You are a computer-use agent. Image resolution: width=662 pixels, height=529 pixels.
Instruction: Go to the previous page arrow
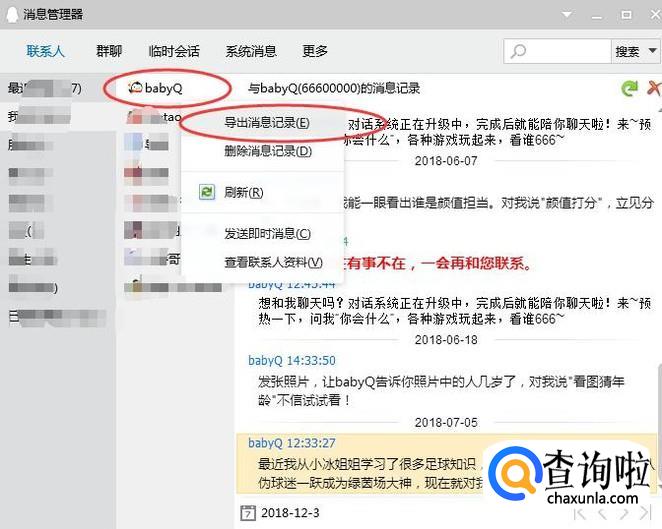(x=602, y=513)
